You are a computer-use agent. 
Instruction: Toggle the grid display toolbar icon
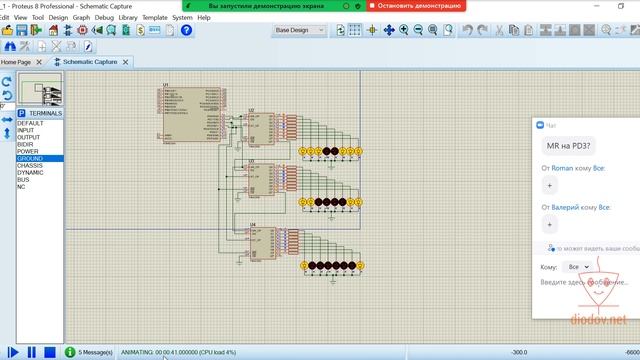click(x=354, y=30)
